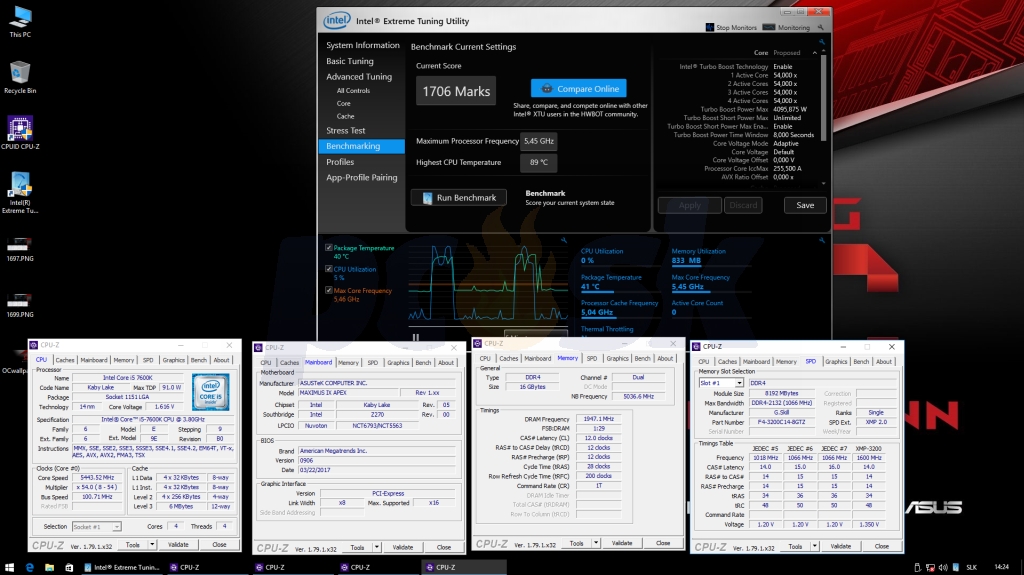Select the CPUID CPU-Z desktop shortcut

point(20,133)
